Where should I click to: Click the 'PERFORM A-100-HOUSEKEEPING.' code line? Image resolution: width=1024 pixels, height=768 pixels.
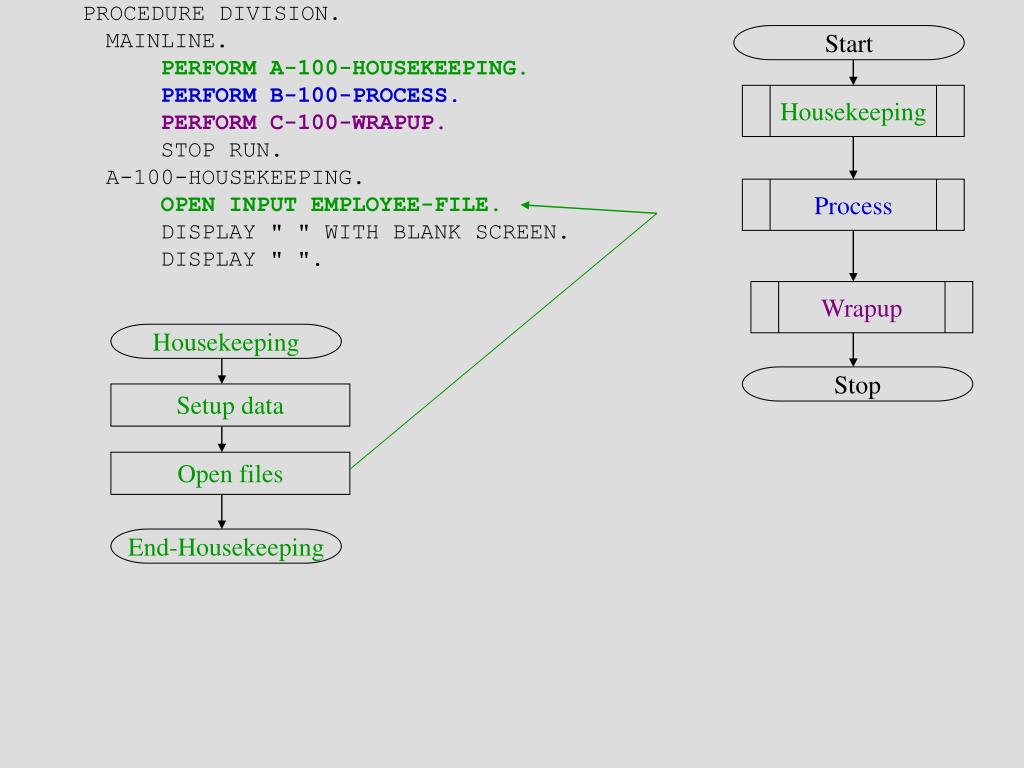344,68
